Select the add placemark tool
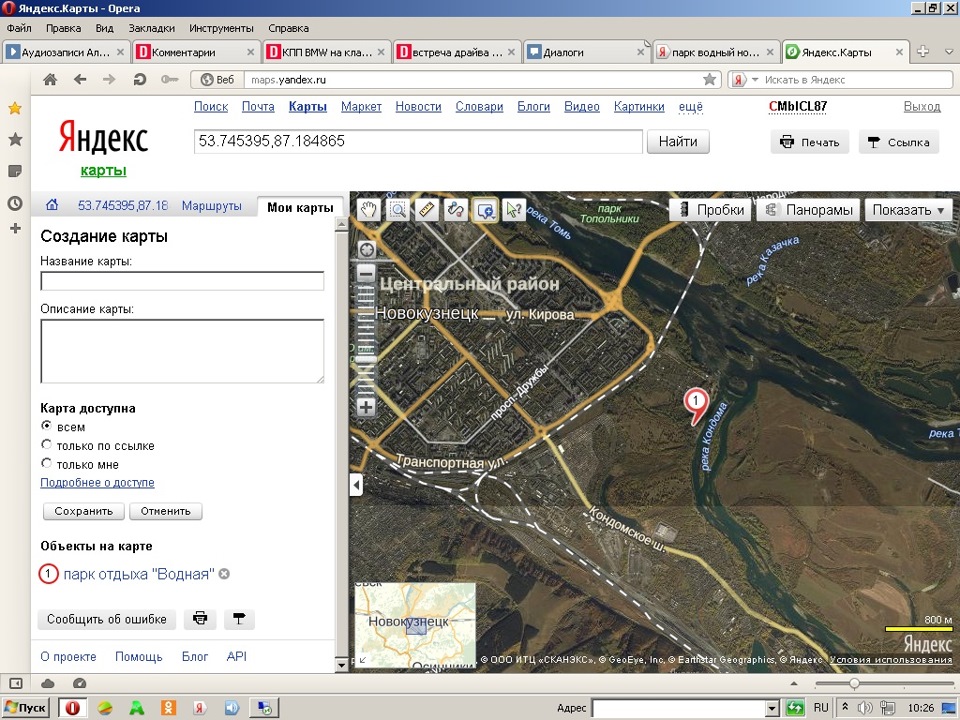This screenshot has height=720, width=960. [x=485, y=209]
